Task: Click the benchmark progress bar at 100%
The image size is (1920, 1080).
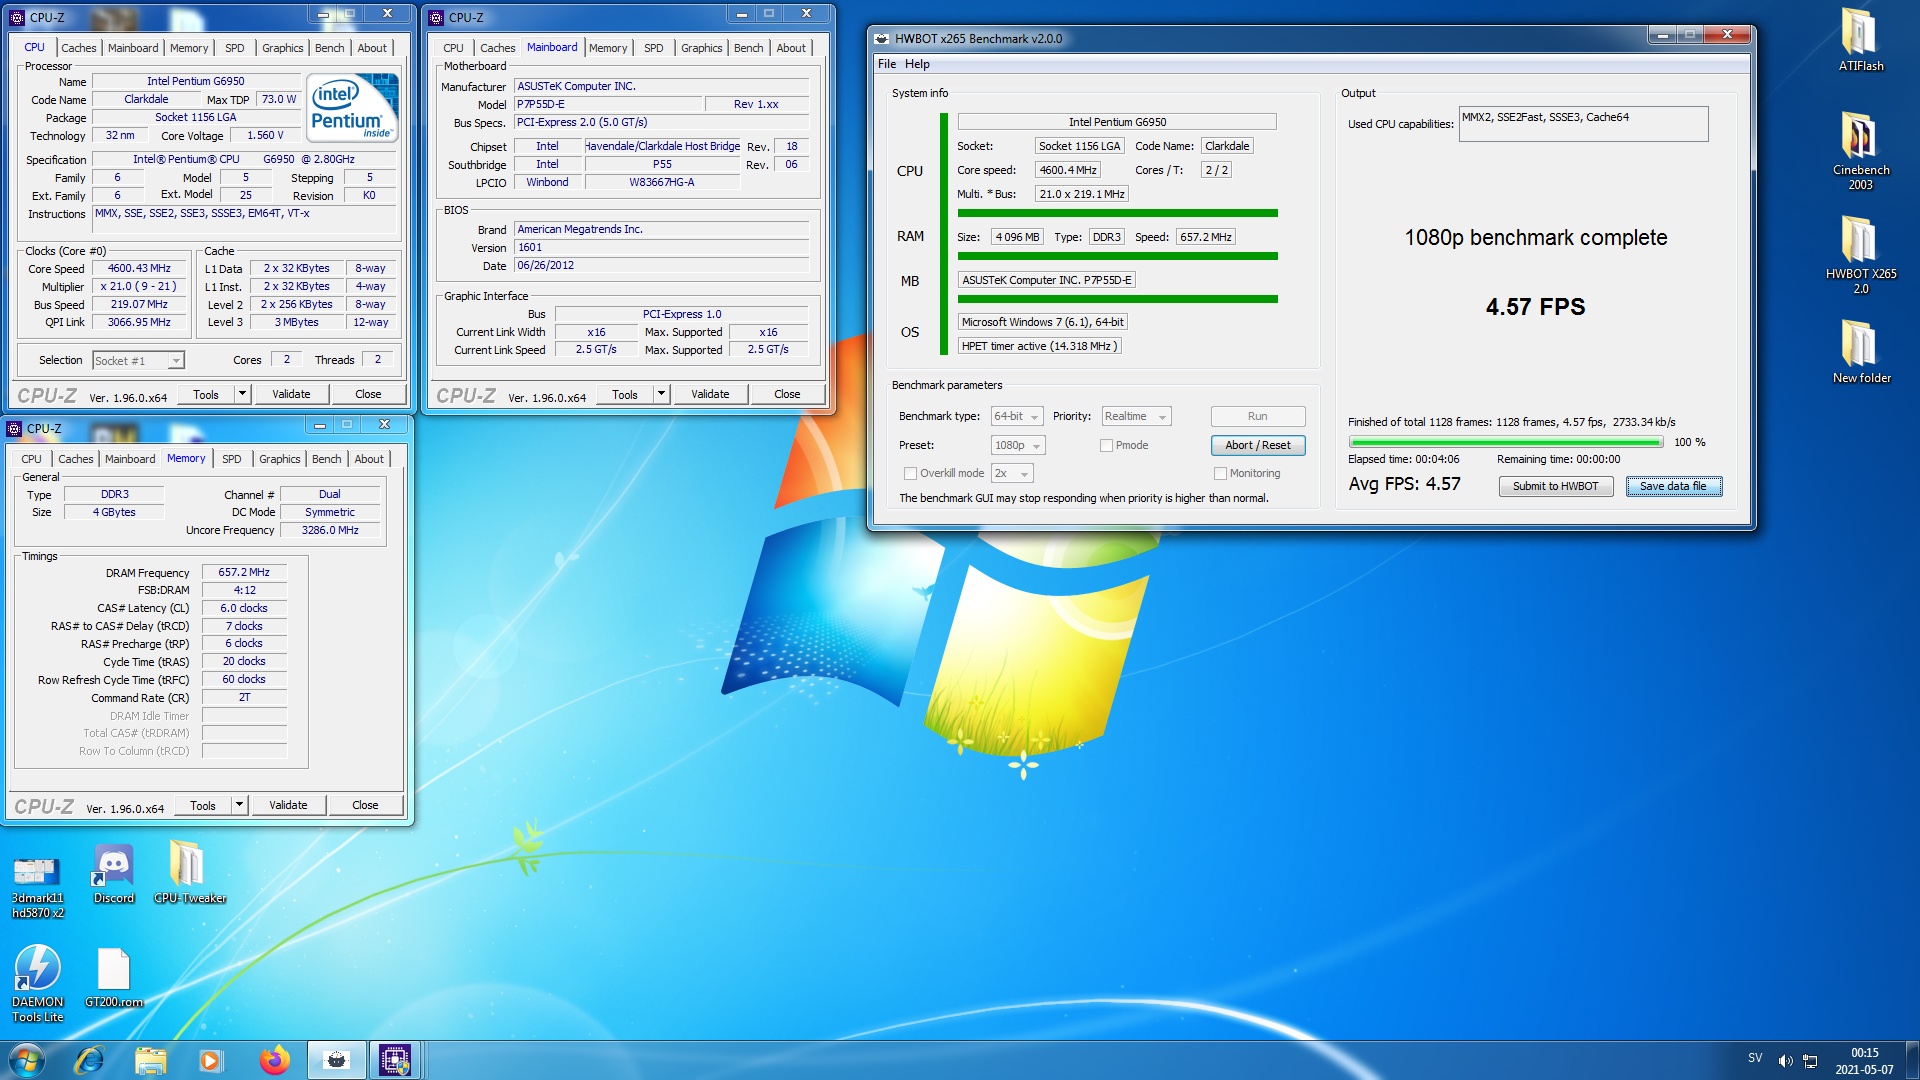Action: coord(1505,442)
